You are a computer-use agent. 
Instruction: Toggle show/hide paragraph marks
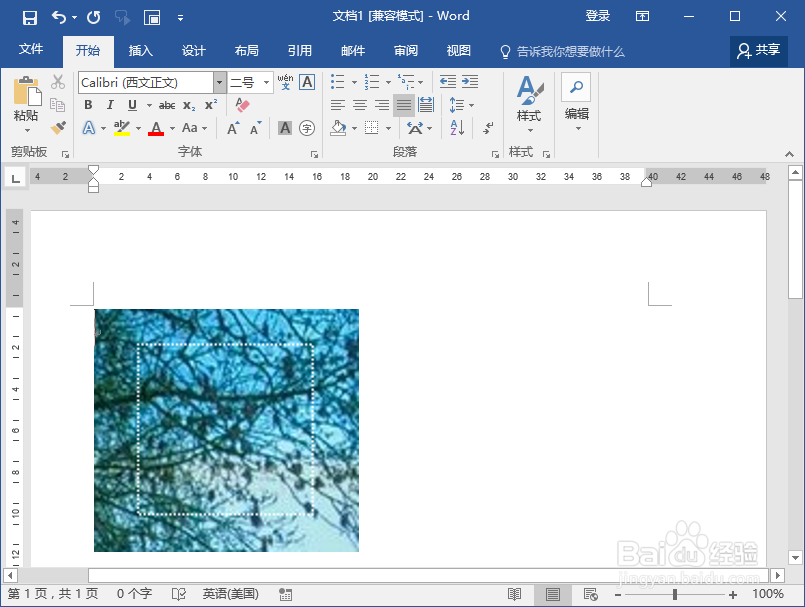(489, 127)
